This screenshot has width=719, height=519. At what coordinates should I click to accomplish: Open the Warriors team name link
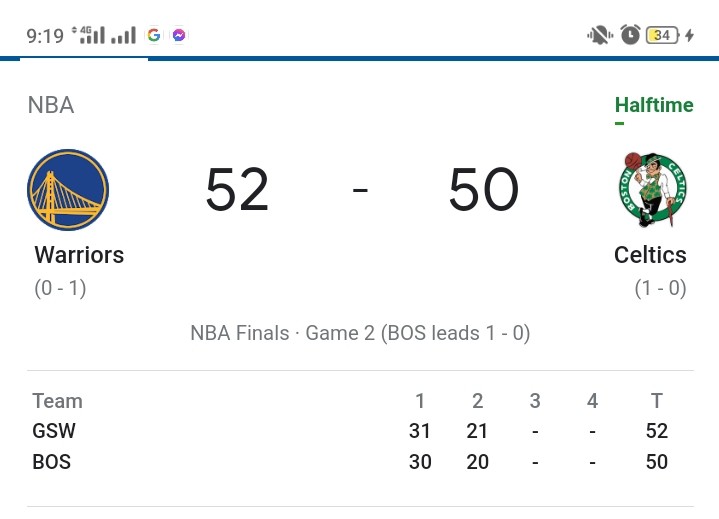pyautogui.click(x=79, y=255)
